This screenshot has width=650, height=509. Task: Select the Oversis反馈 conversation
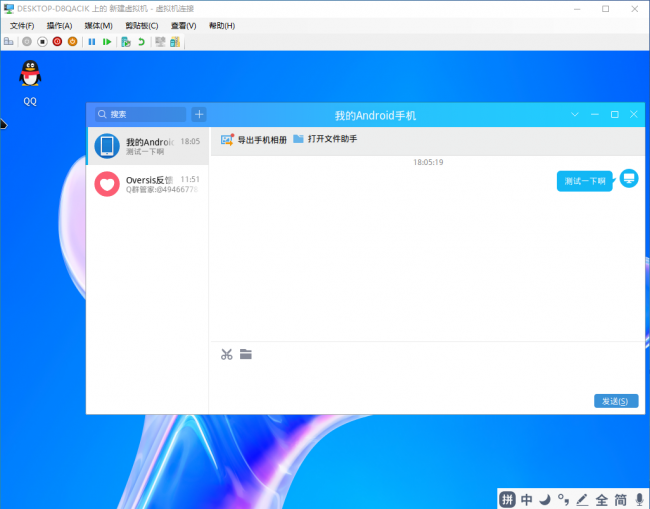[x=148, y=184]
